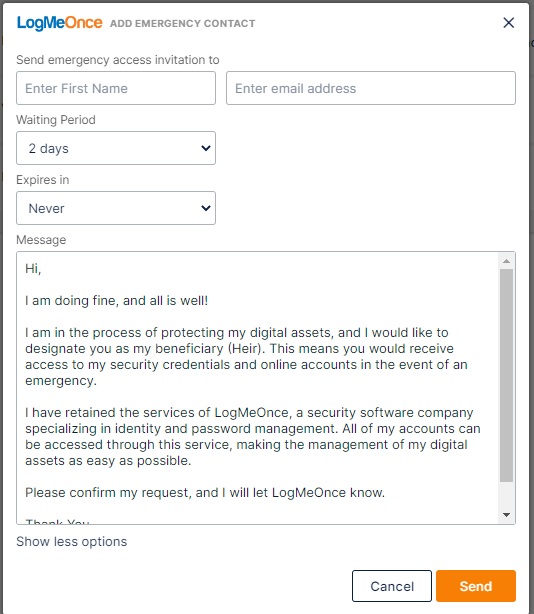Open the Expires in dropdown showing Never
The height and width of the screenshot is (614, 534).
pos(116,208)
